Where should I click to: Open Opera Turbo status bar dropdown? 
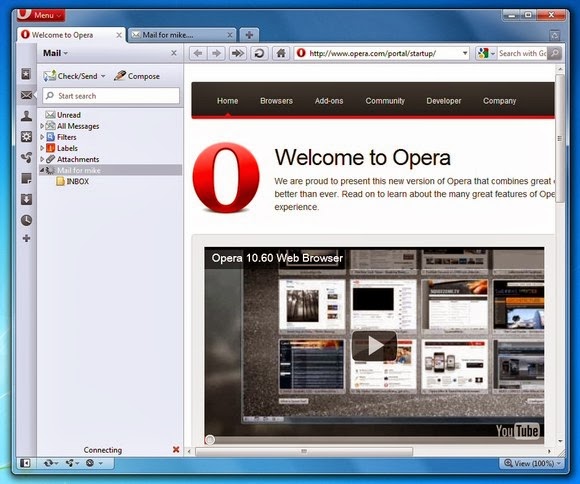[94, 463]
